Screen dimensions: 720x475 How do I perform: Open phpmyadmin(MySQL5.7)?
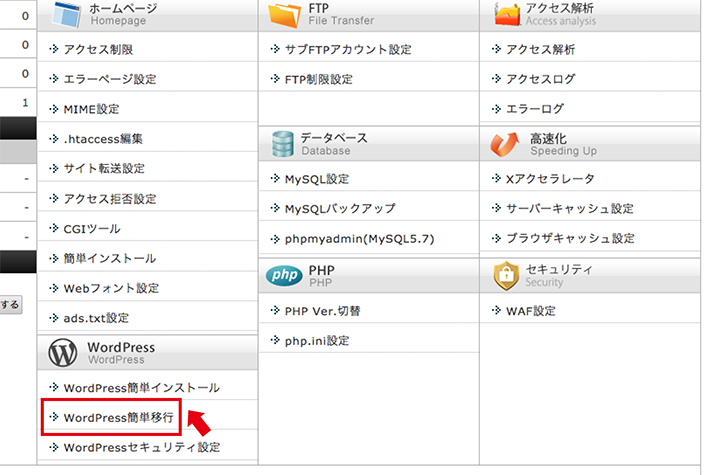pyautogui.click(x=360, y=239)
